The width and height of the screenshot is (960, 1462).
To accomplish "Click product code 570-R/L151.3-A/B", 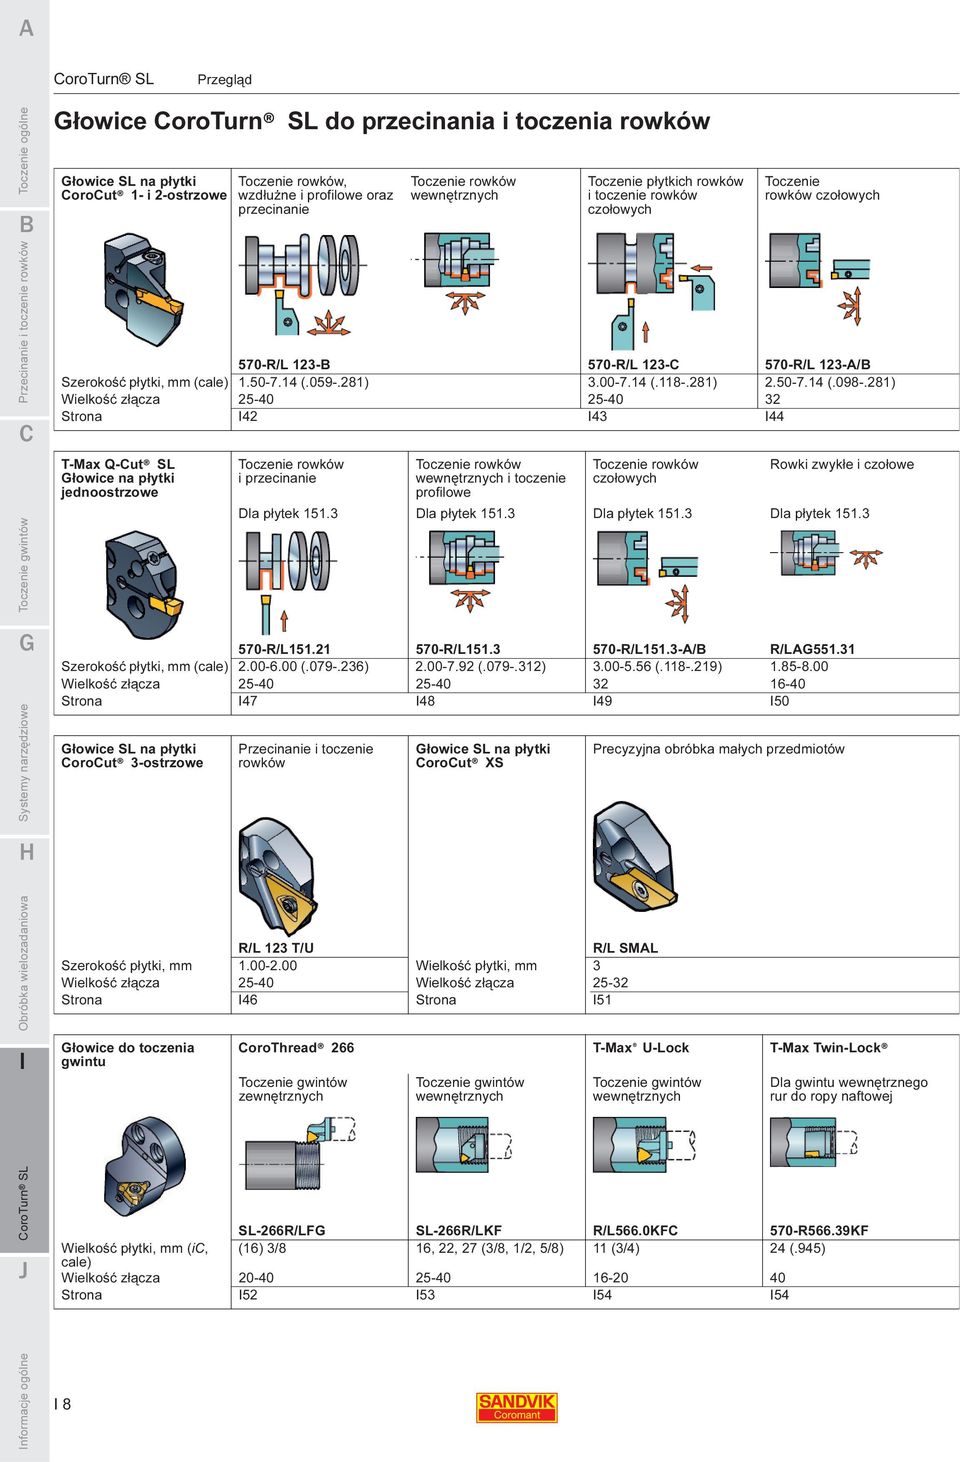I will [650, 649].
